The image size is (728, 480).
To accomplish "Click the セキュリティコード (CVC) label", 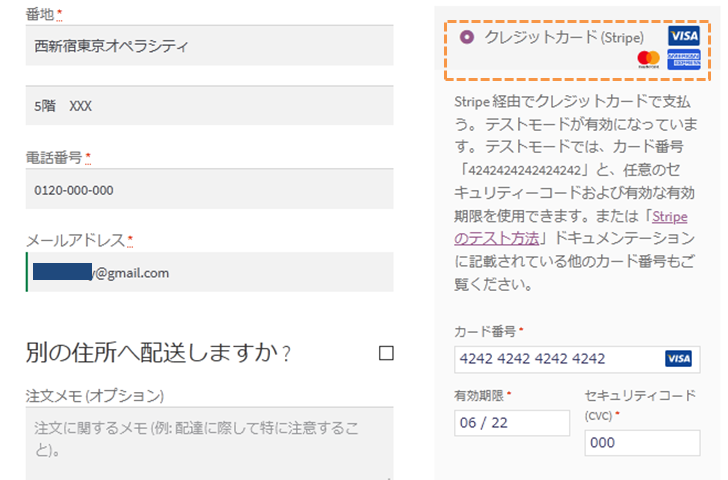I will pyautogui.click(x=641, y=405).
